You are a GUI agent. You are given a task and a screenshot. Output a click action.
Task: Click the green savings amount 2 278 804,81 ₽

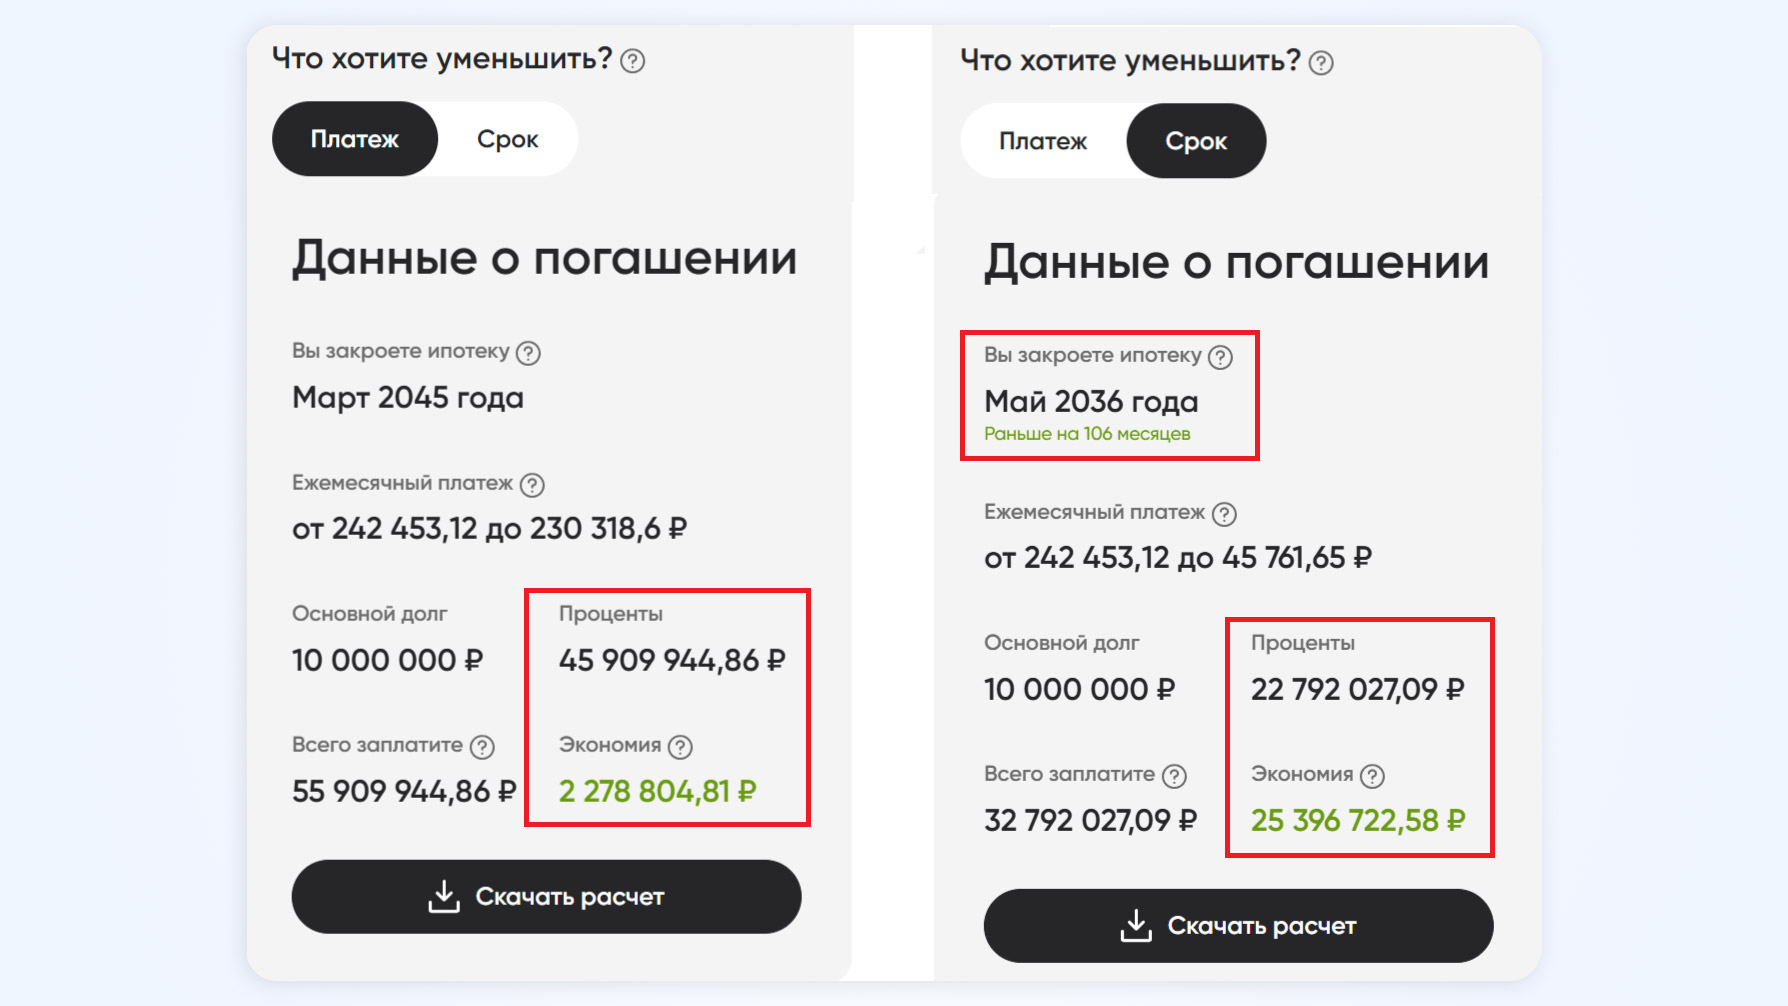[x=657, y=791]
